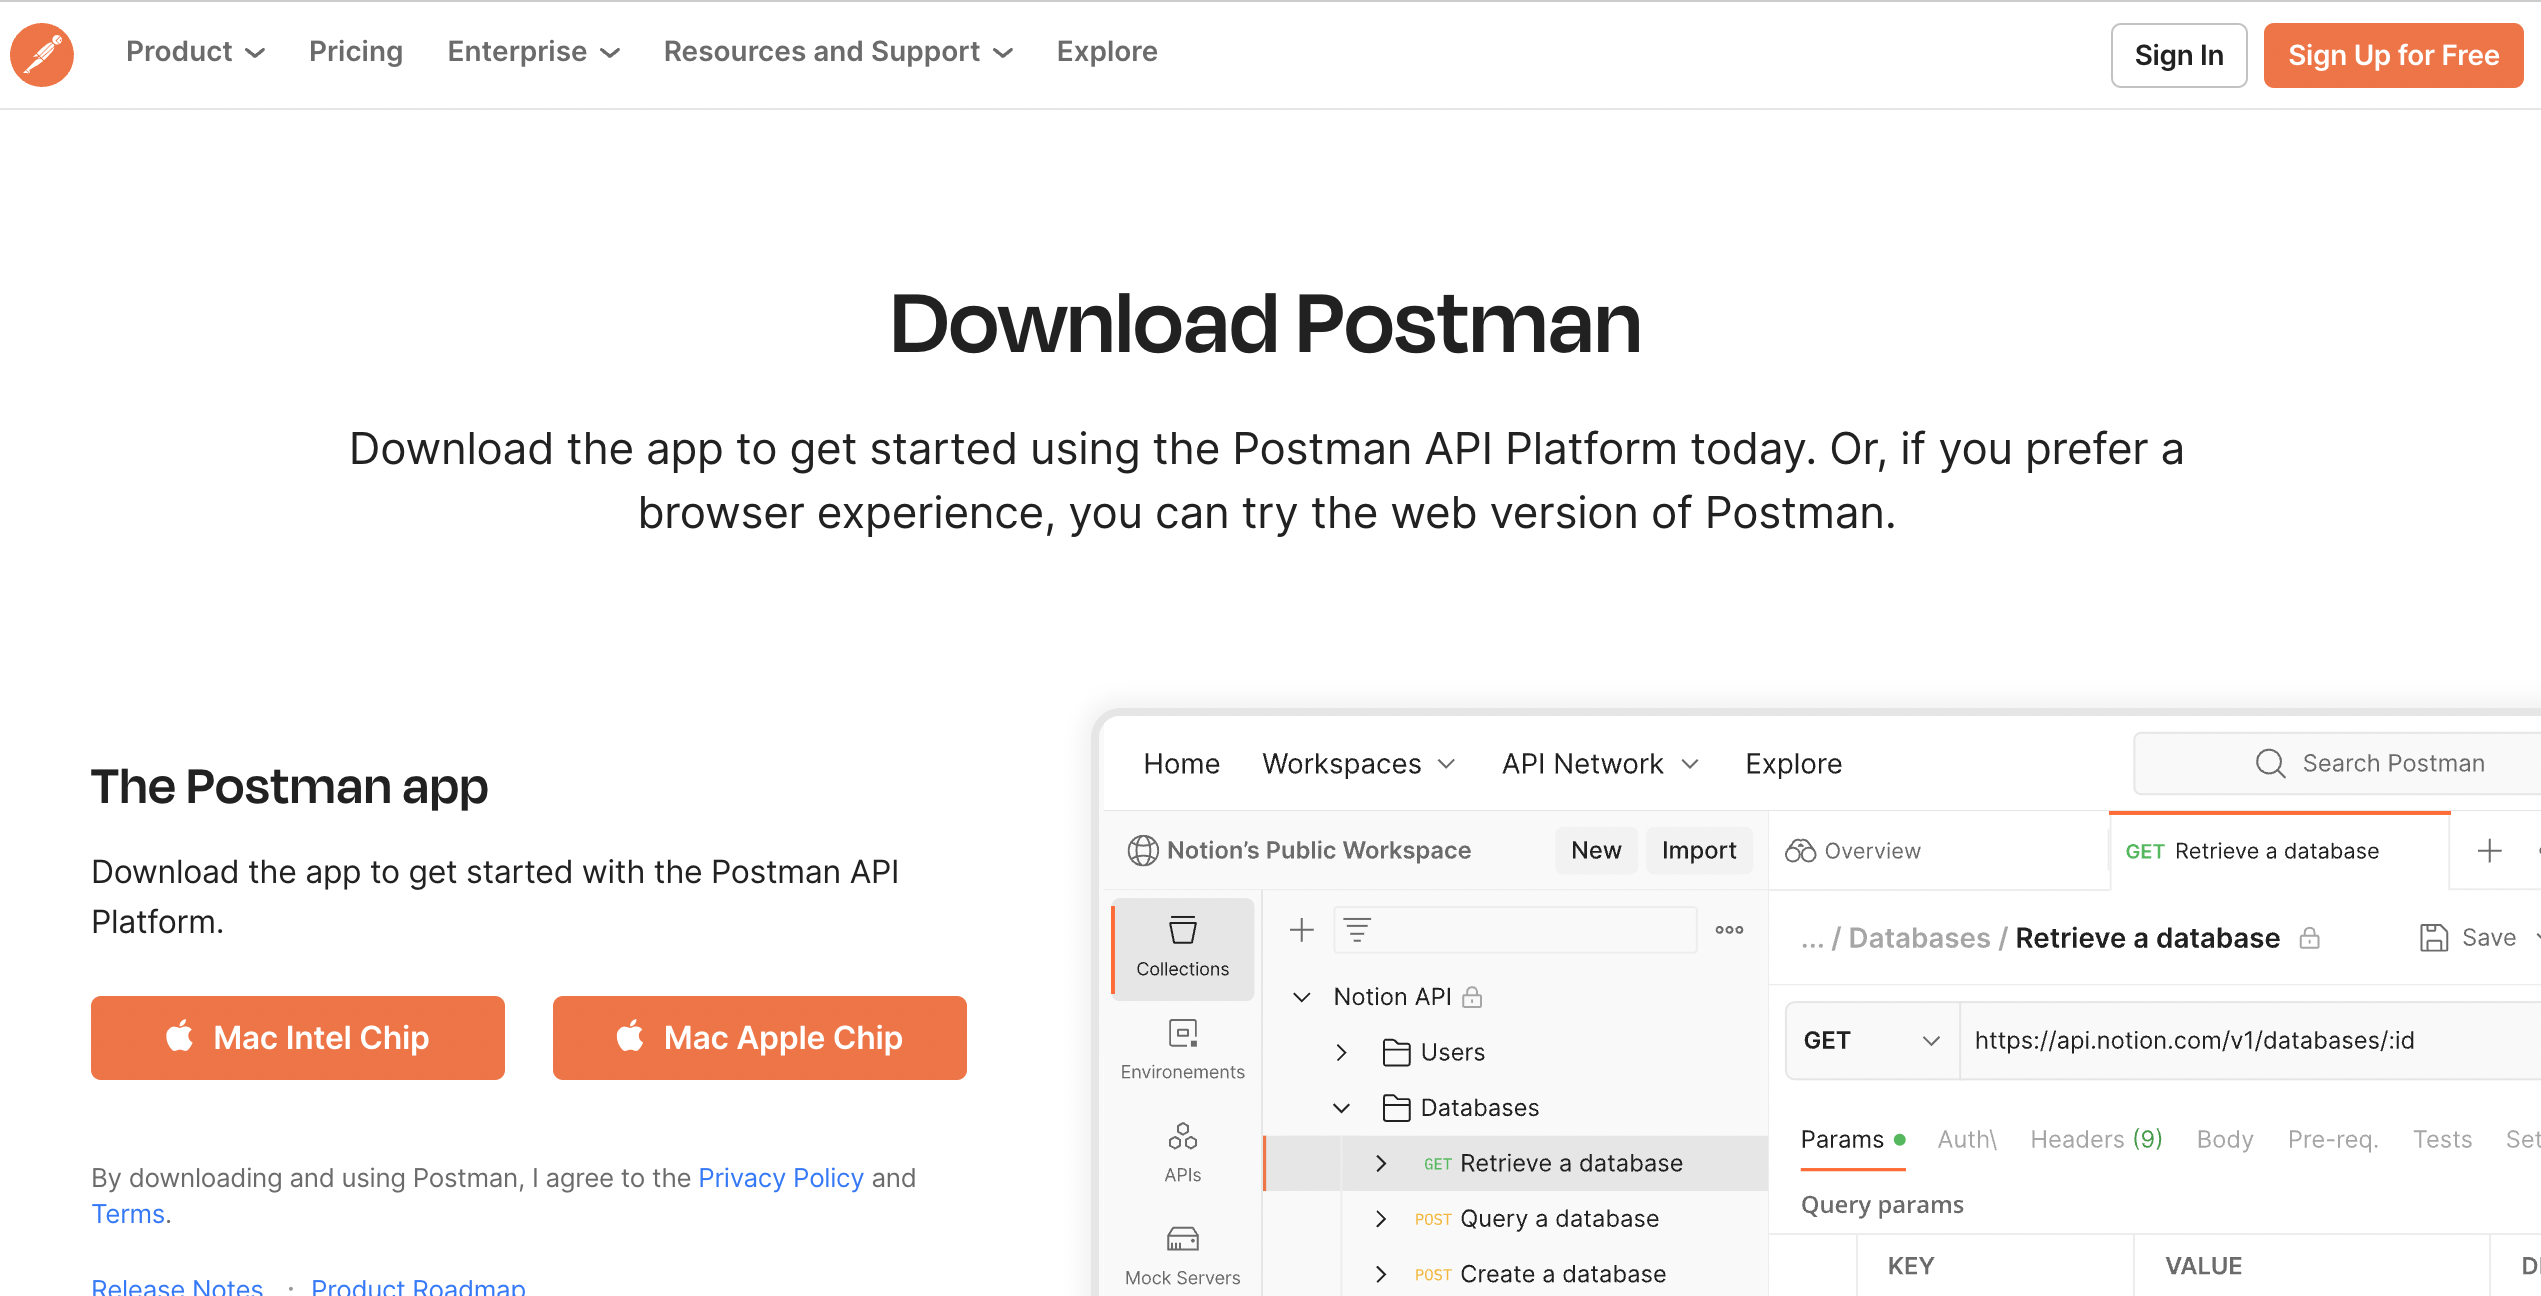Image resolution: width=2541 pixels, height=1296 pixels.
Task: Collapse the Databases folder
Action: 1342,1107
